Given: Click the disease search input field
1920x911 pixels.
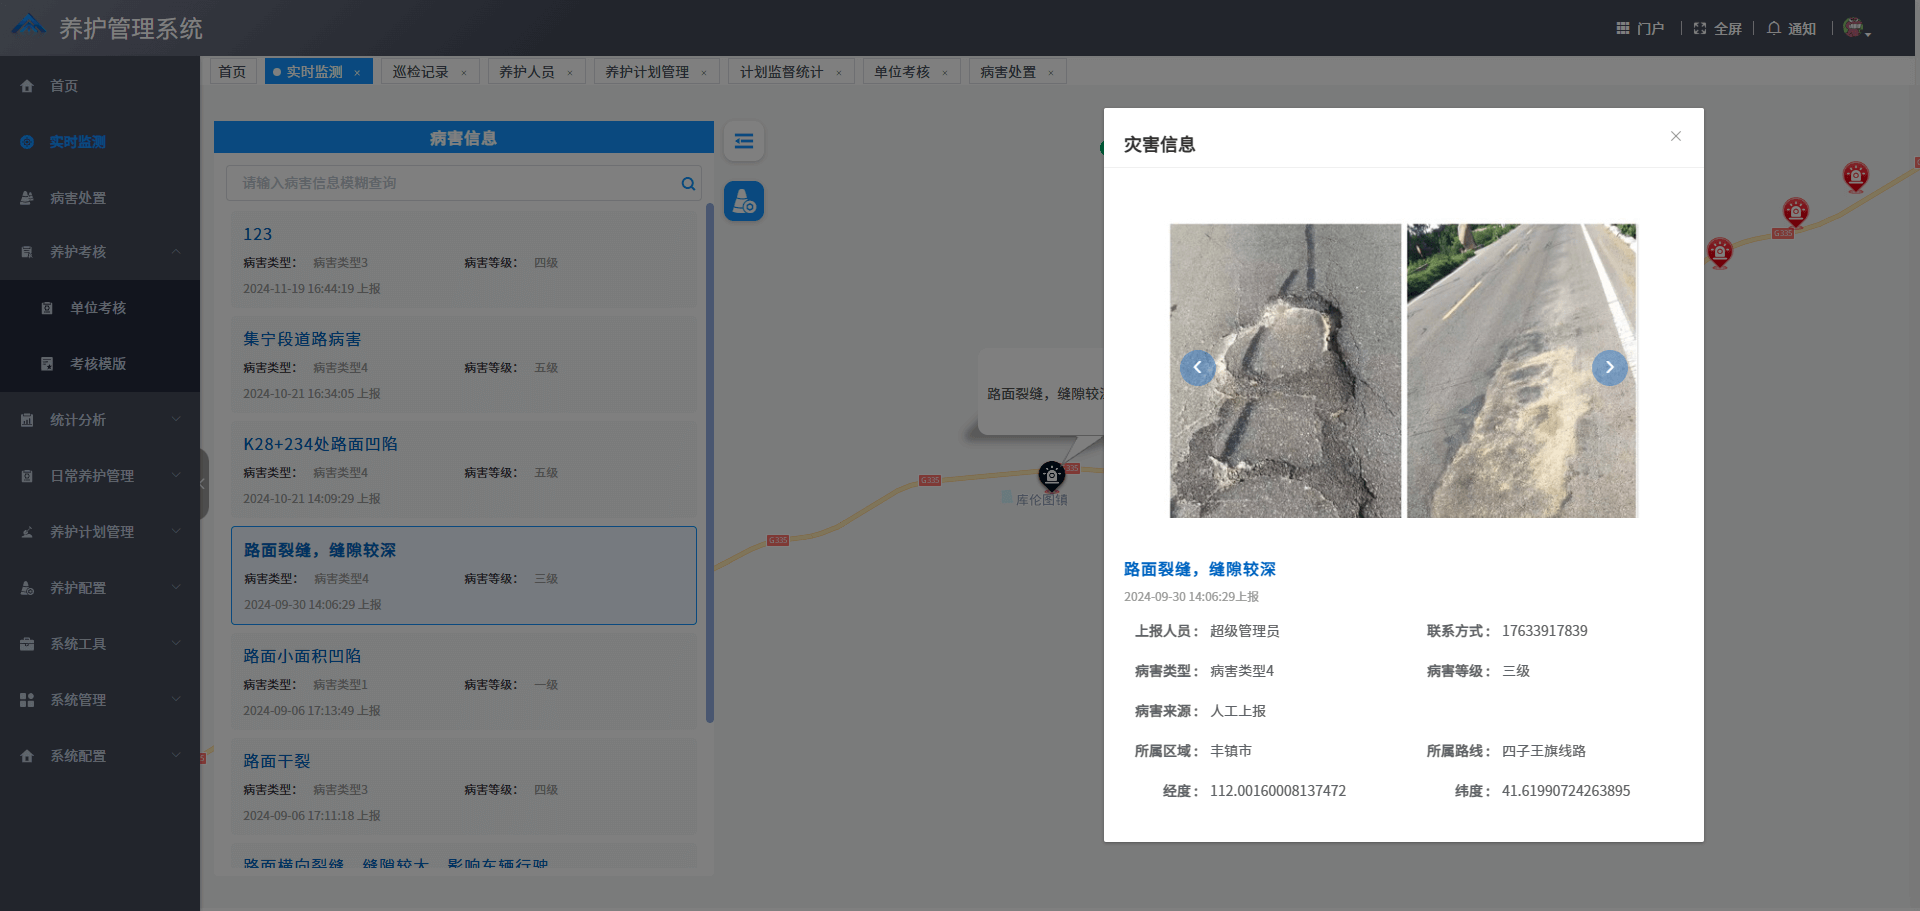Looking at the screenshot, I should [450, 183].
